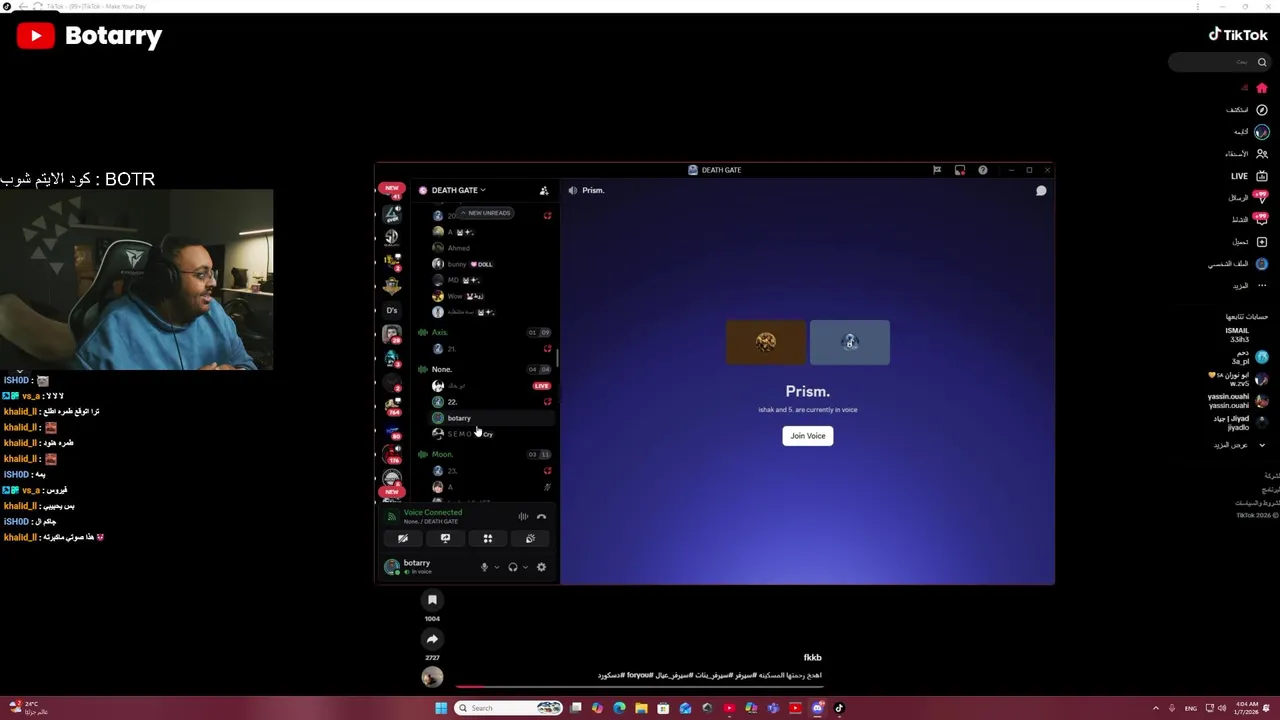Open noise suppression waveform icon
The height and width of the screenshot is (720, 1280).
(523, 517)
